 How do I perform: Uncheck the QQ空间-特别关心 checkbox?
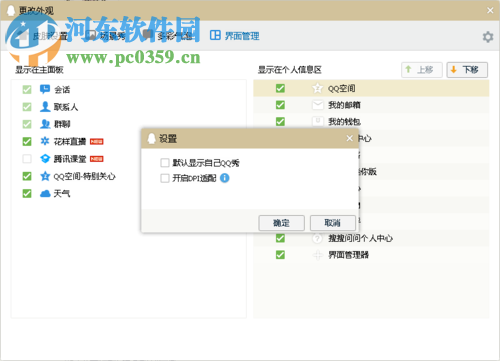[x=27, y=176]
